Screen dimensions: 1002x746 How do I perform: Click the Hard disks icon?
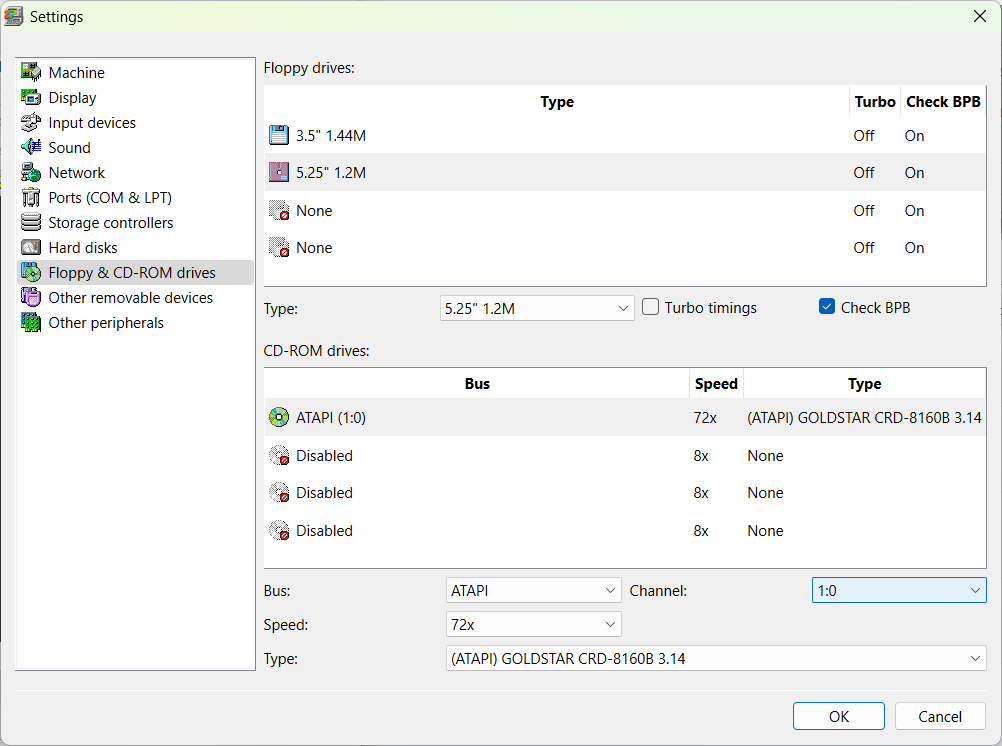[31, 248]
